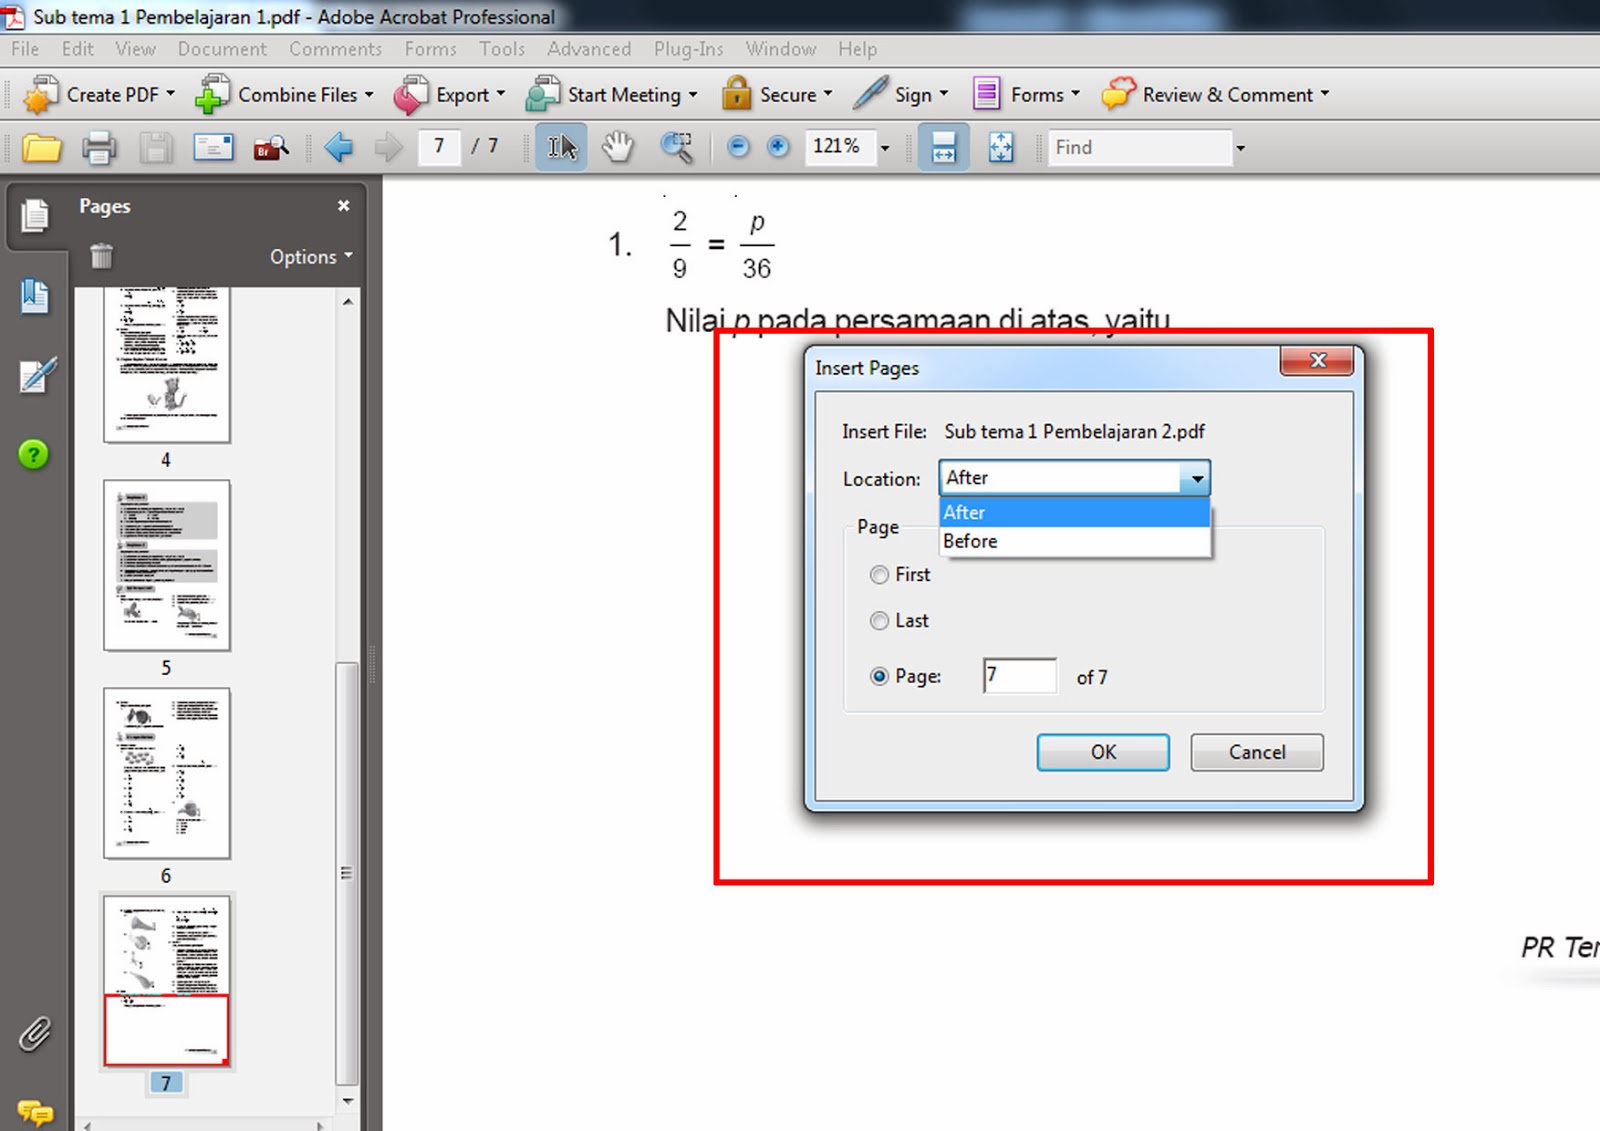The image size is (1600, 1131).
Task: Select the Page number radio button
Action: point(879,677)
